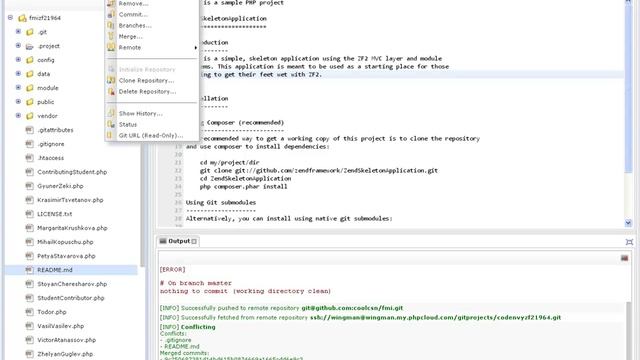Open StudentContributor.php in the tree
The height and width of the screenshot is (360, 640).
(x=71, y=298)
